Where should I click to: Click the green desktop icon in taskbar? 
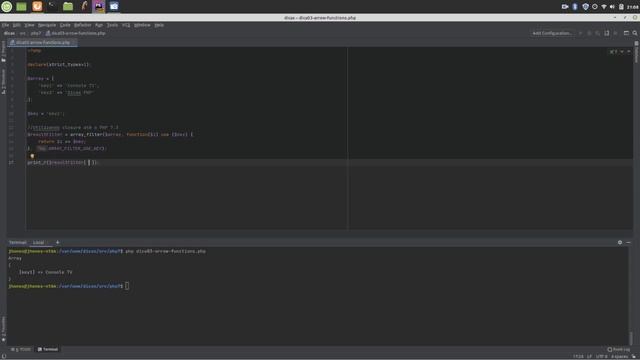coord(21,7)
